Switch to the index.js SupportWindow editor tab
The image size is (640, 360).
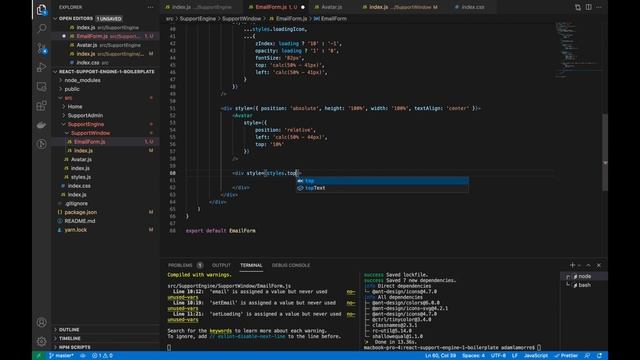[x=400, y=7]
